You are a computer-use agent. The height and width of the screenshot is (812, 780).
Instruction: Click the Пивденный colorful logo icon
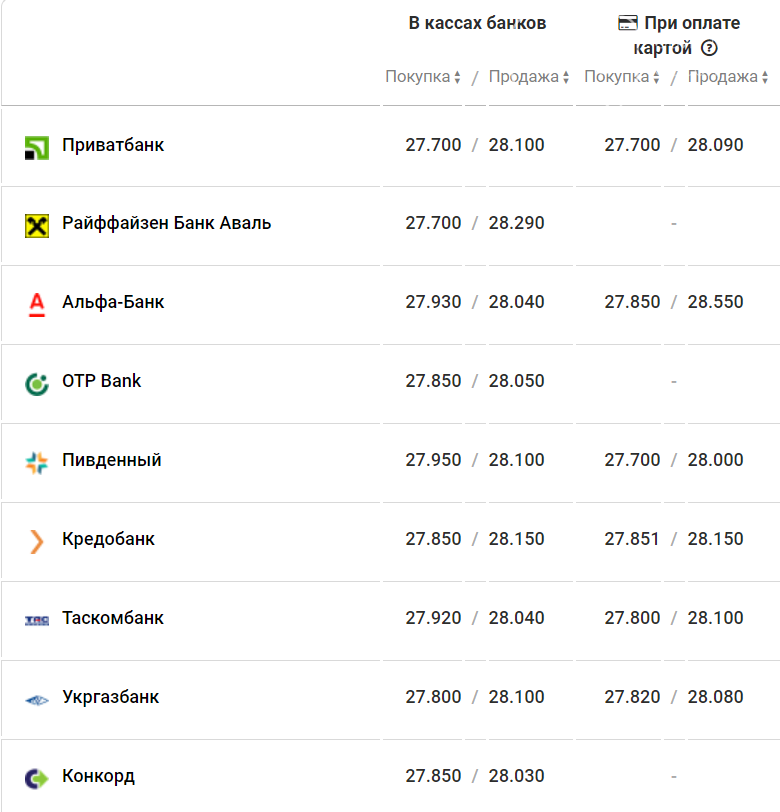pyautogui.click(x=37, y=462)
